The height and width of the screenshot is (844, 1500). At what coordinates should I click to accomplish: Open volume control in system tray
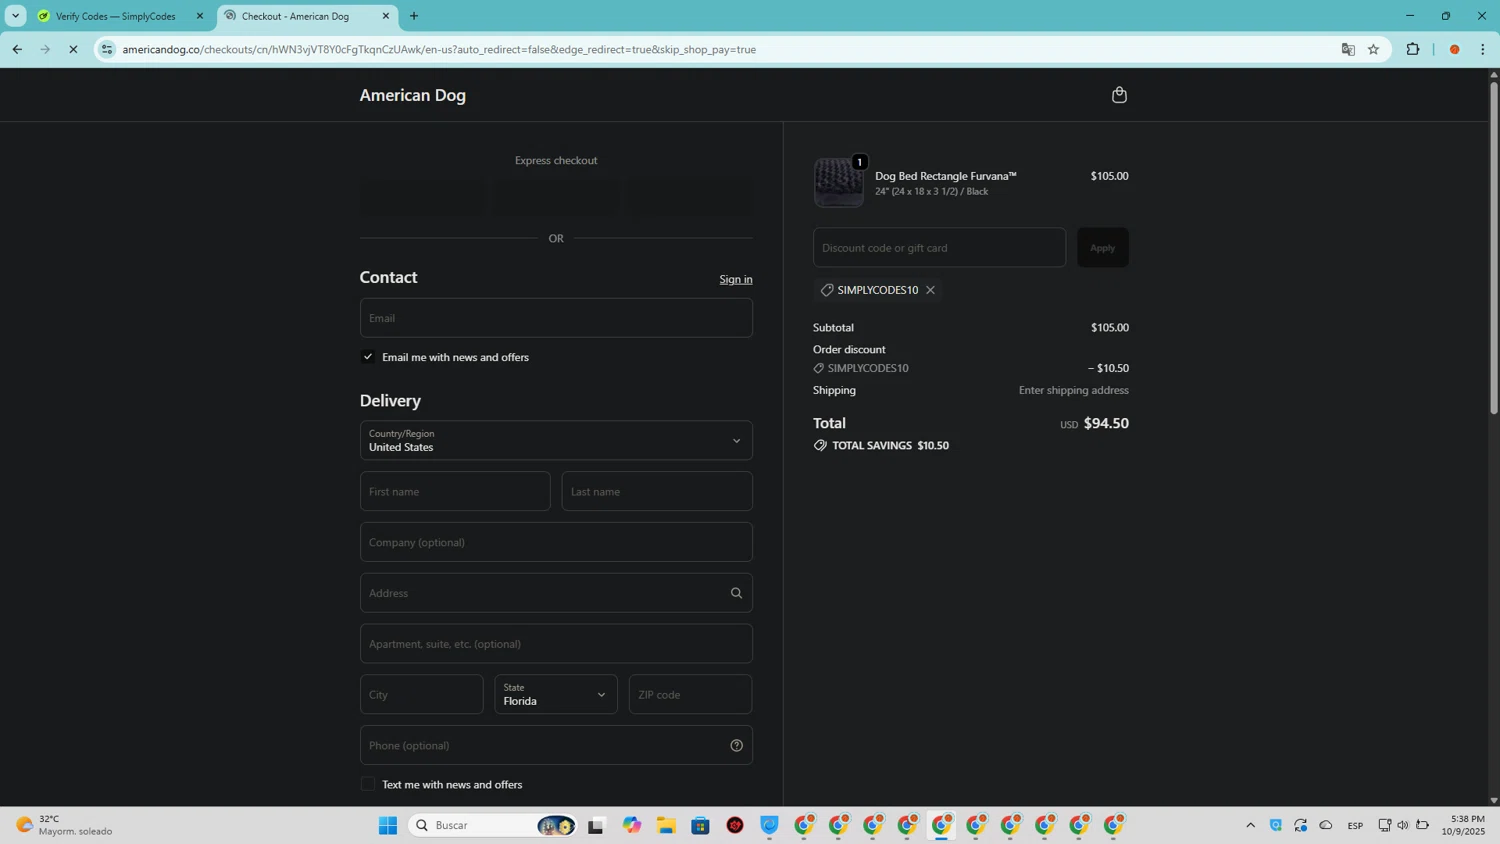tap(1403, 825)
